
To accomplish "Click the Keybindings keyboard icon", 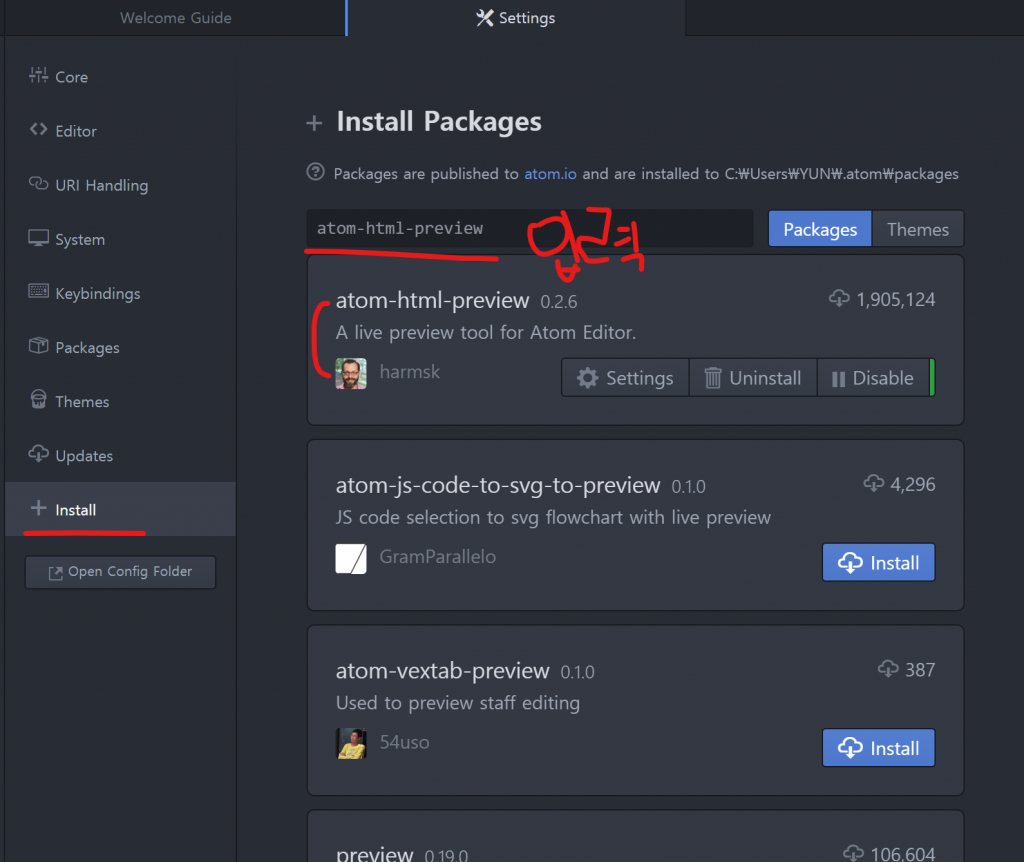I will tap(39, 291).
